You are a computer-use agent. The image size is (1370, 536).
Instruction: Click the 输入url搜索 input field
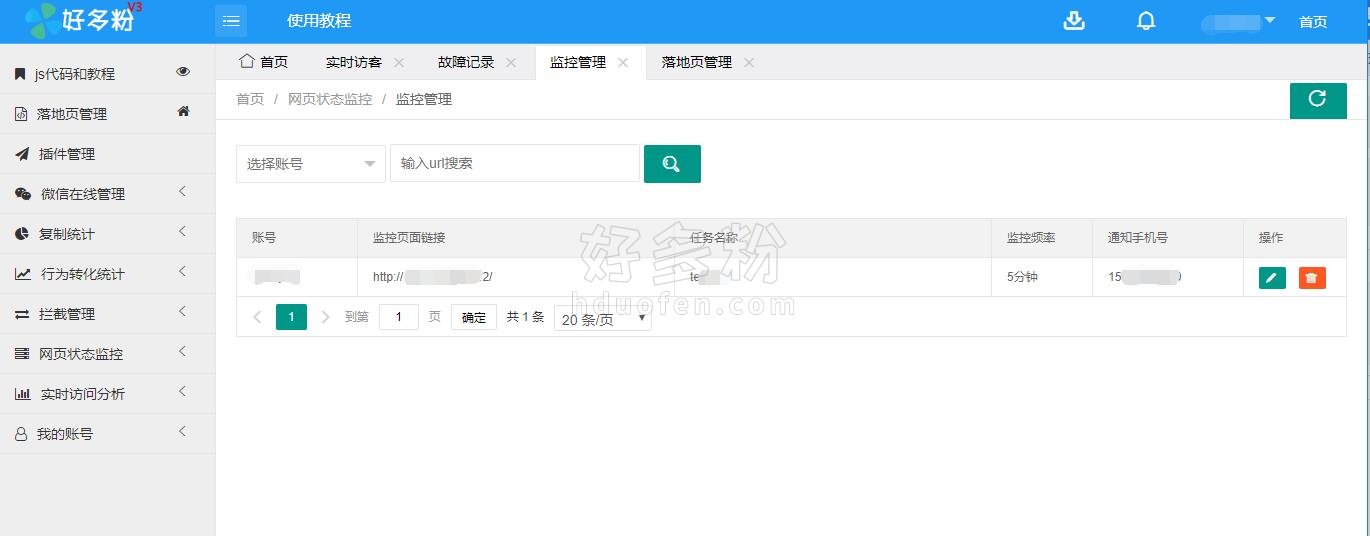pyautogui.click(x=514, y=164)
